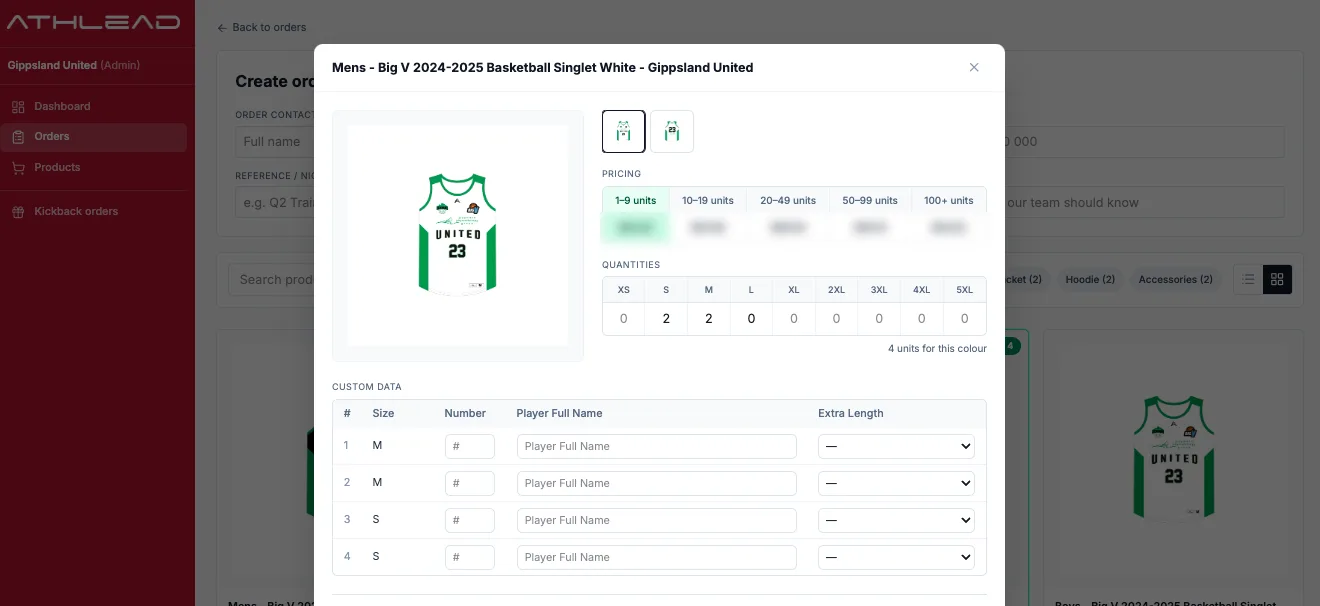Click the Dashboard grid icon

tap(18, 106)
